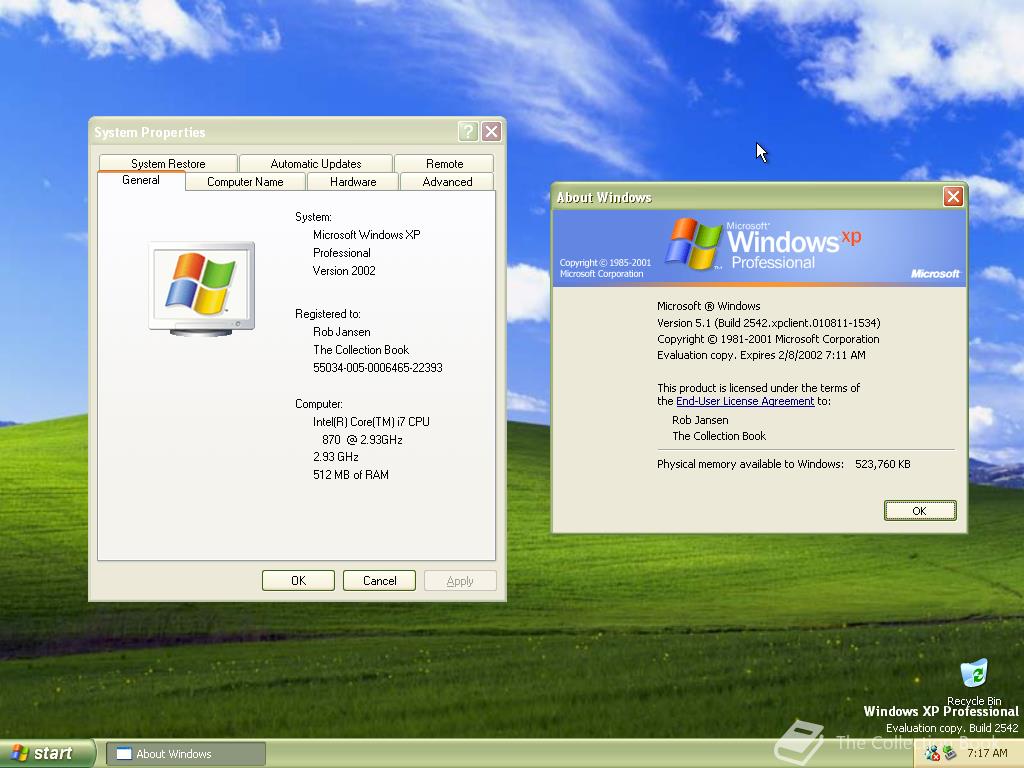The image size is (1024, 768).
Task: Click the 'Evaluation copy. Expires 2/8/2002' line
Action: click(x=761, y=355)
